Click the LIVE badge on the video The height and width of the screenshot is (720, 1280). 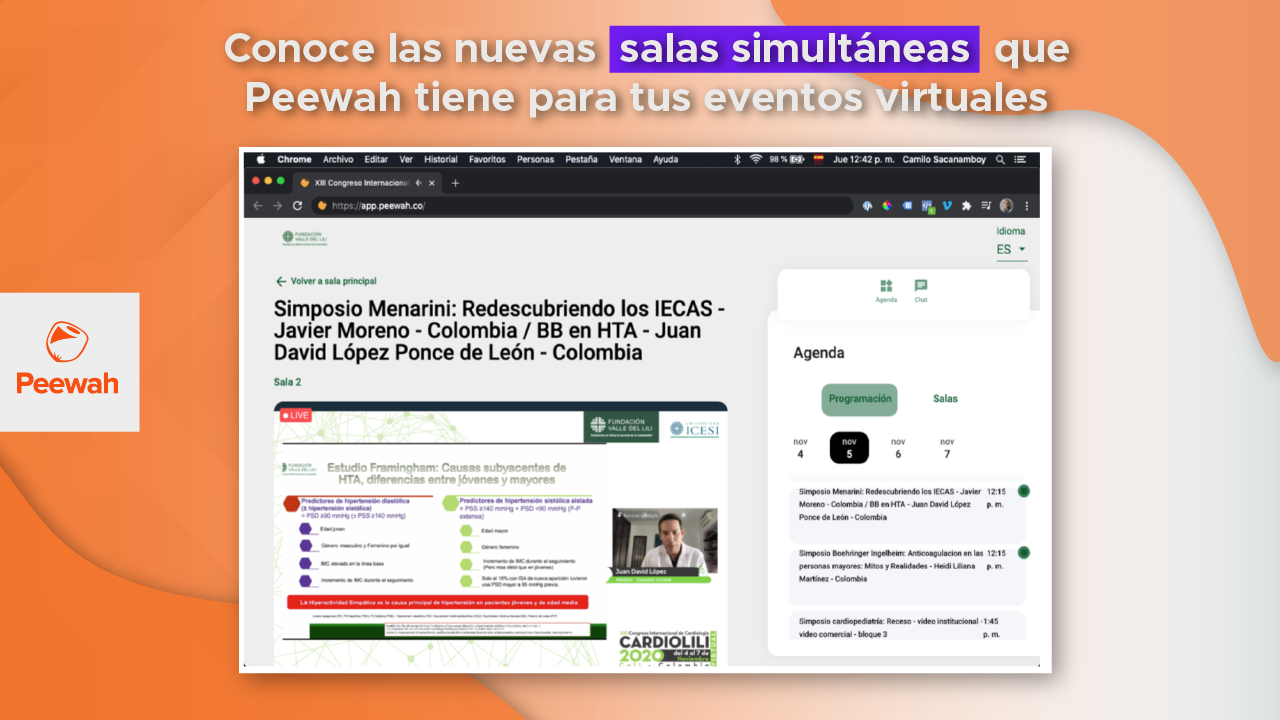point(296,415)
